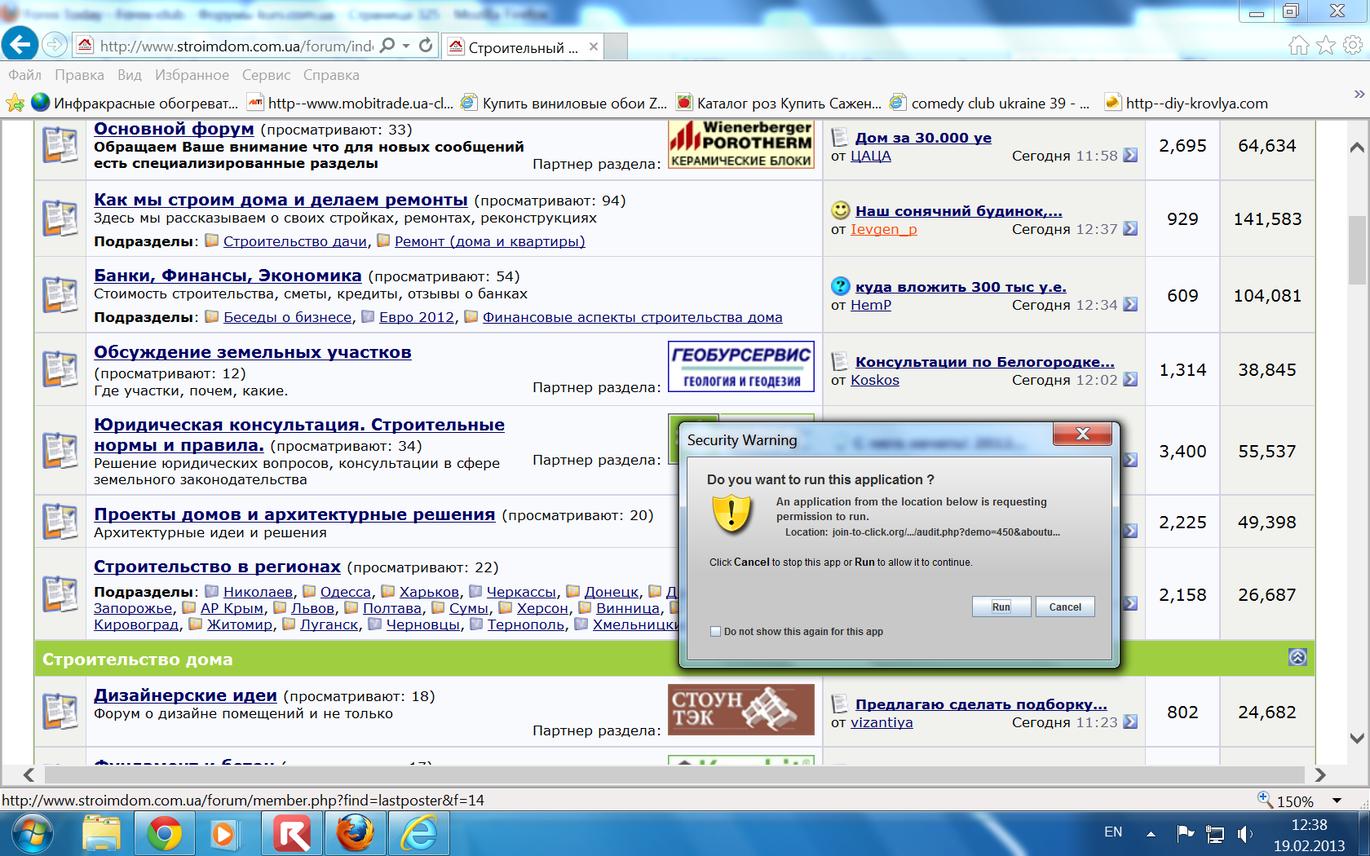1370x856 pixels.
Task: Close the Строительный tab with its X
Action: click(593, 46)
